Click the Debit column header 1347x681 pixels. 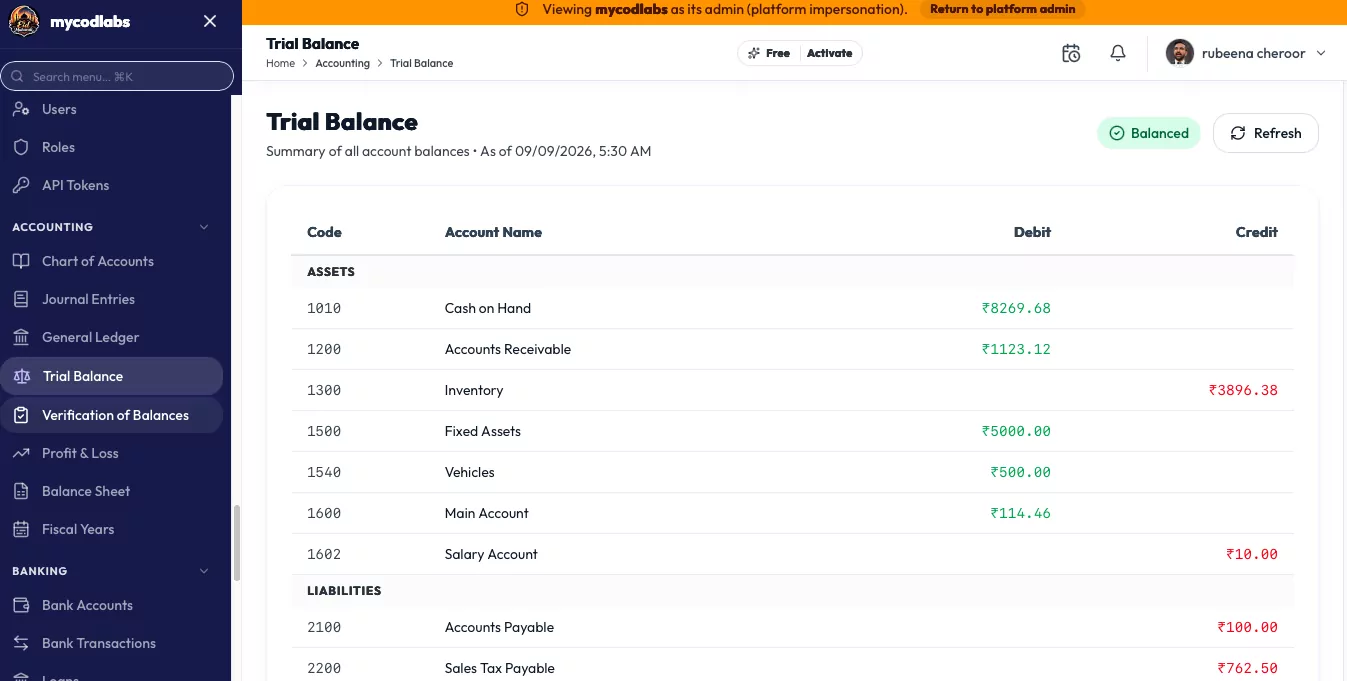(x=1032, y=232)
